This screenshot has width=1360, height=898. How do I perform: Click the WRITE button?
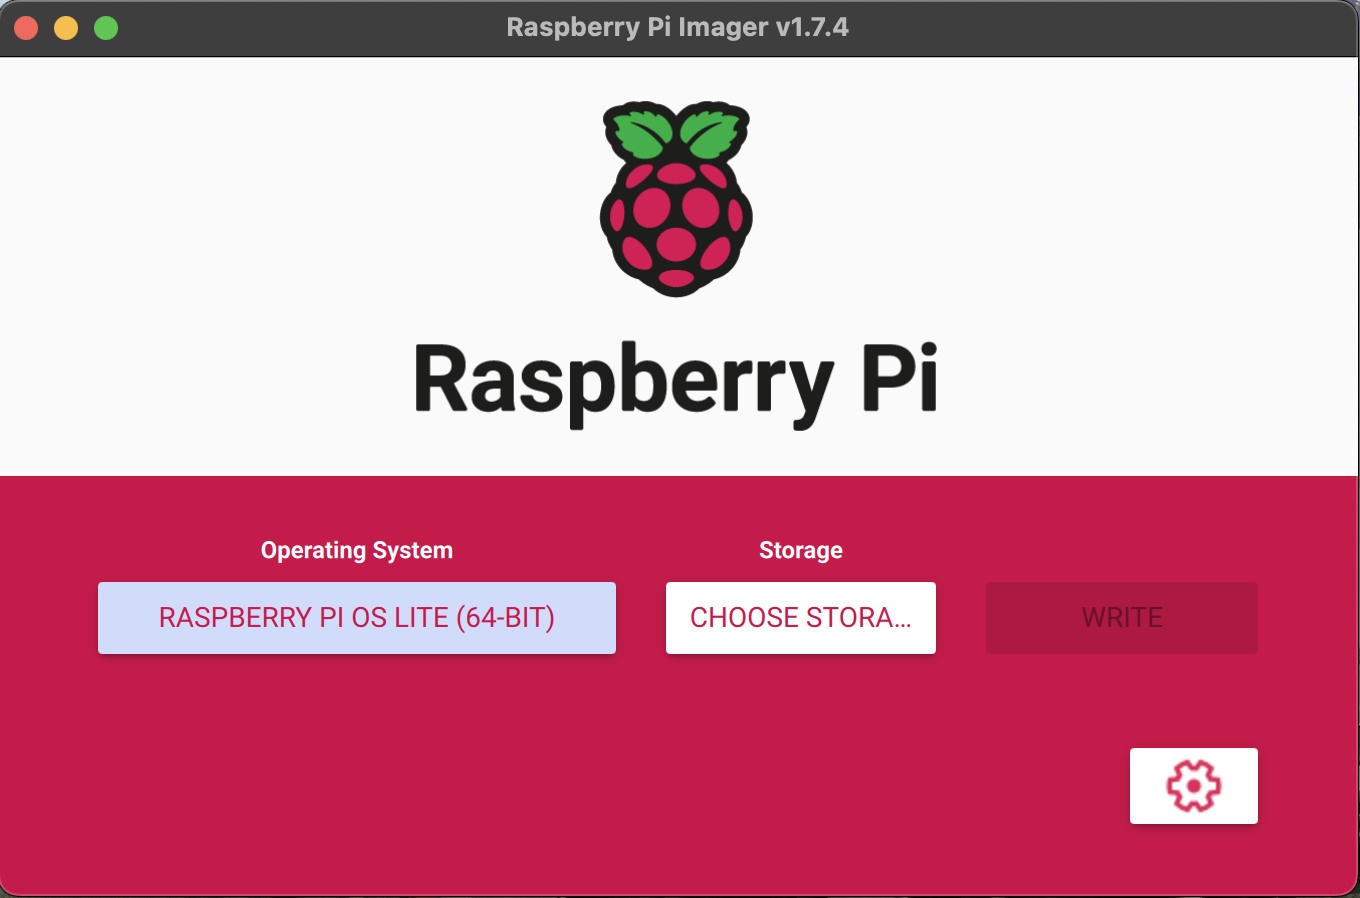pyautogui.click(x=1121, y=617)
